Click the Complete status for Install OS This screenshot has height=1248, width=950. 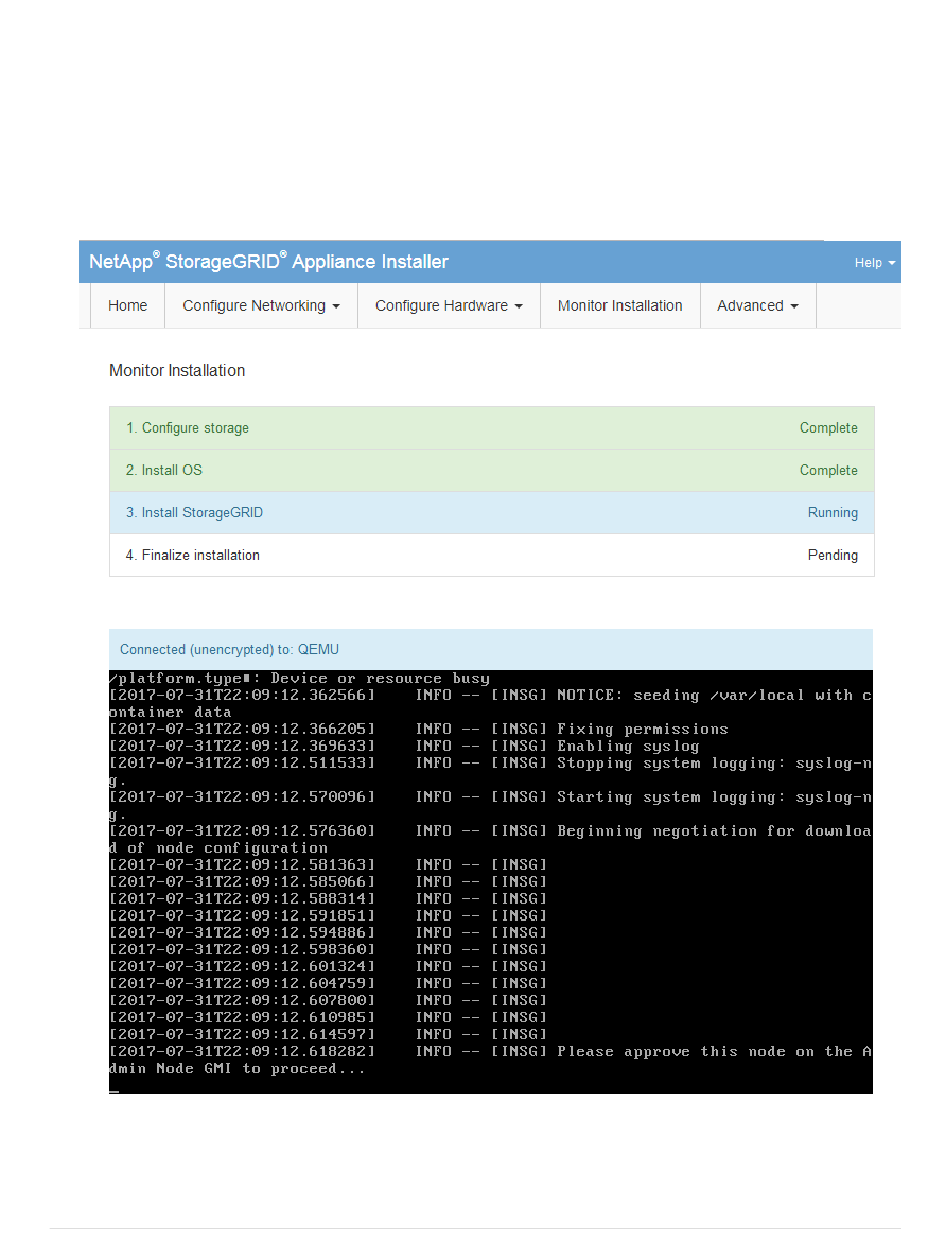pos(828,470)
